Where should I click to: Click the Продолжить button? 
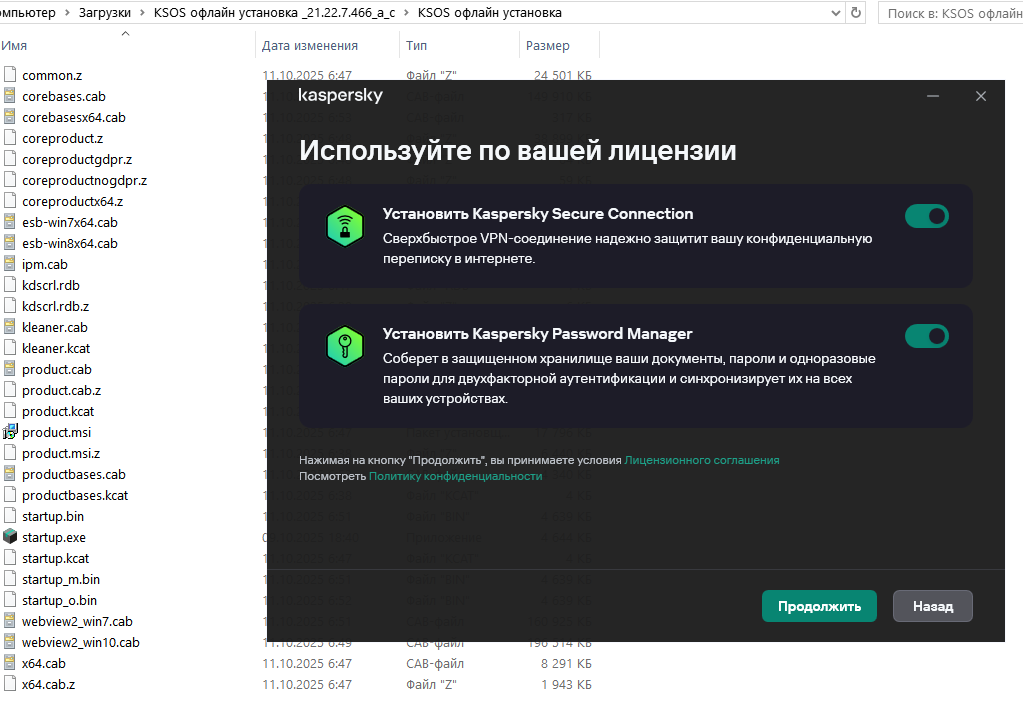pyautogui.click(x=819, y=606)
